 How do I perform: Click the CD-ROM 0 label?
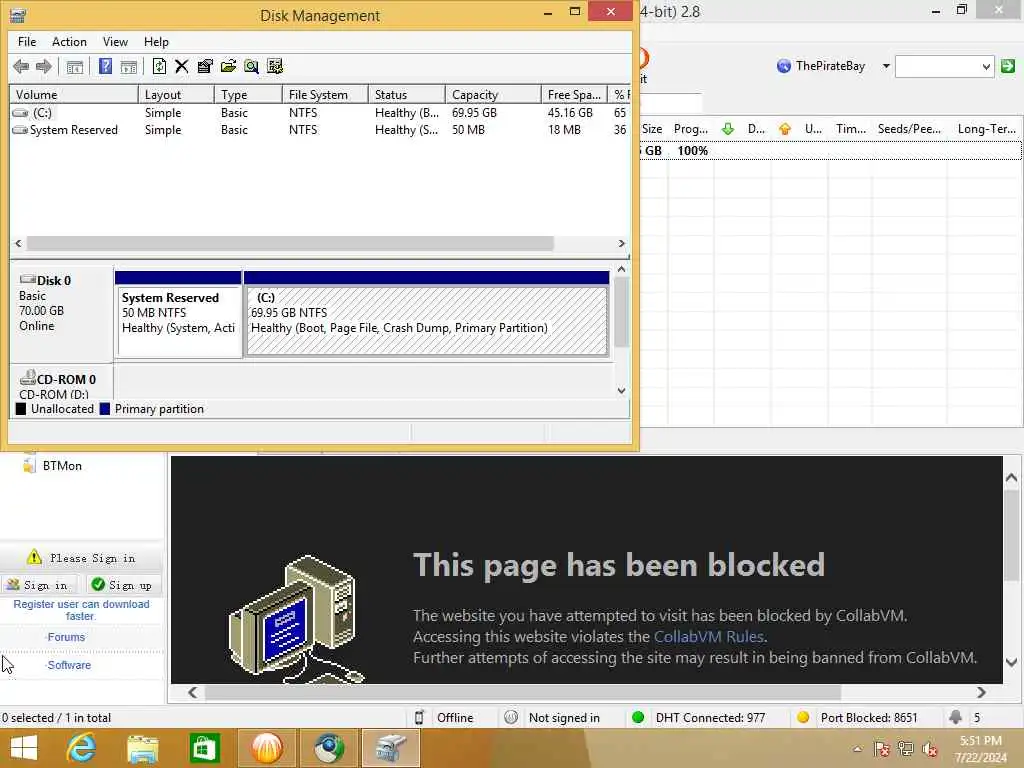(x=66, y=379)
